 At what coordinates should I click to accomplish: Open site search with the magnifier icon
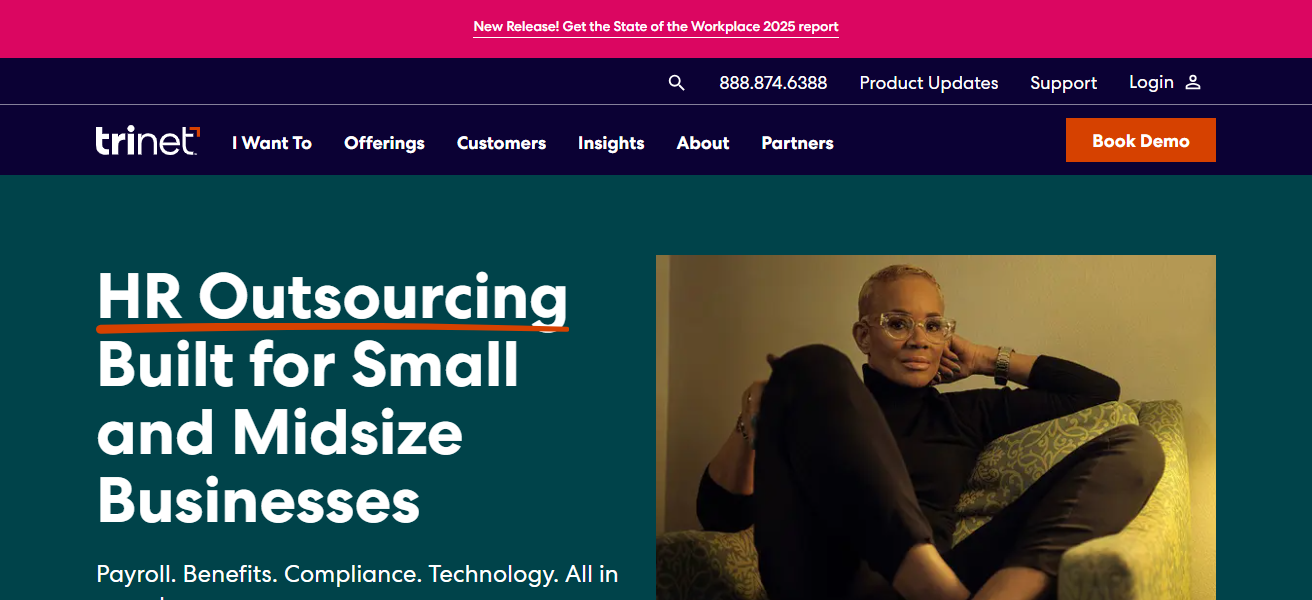point(677,83)
